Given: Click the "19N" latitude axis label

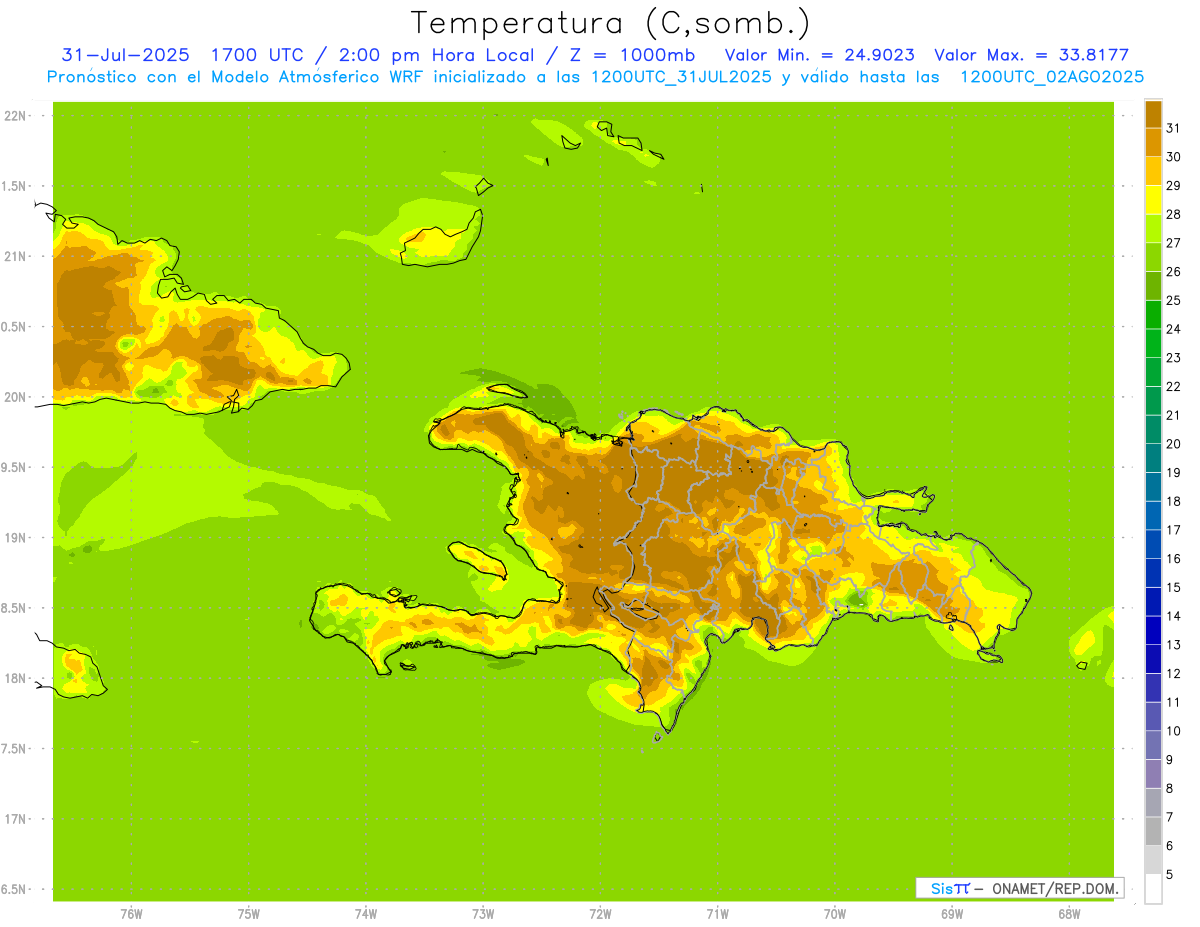Looking at the screenshot, I should (15, 538).
